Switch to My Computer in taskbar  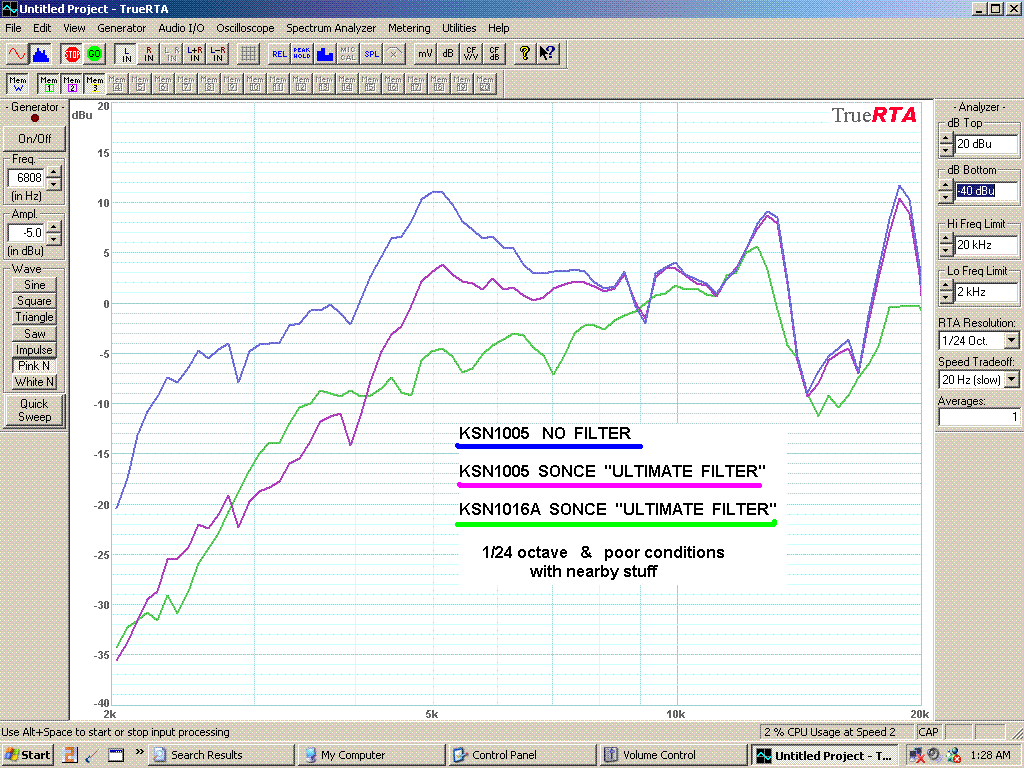(371, 755)
